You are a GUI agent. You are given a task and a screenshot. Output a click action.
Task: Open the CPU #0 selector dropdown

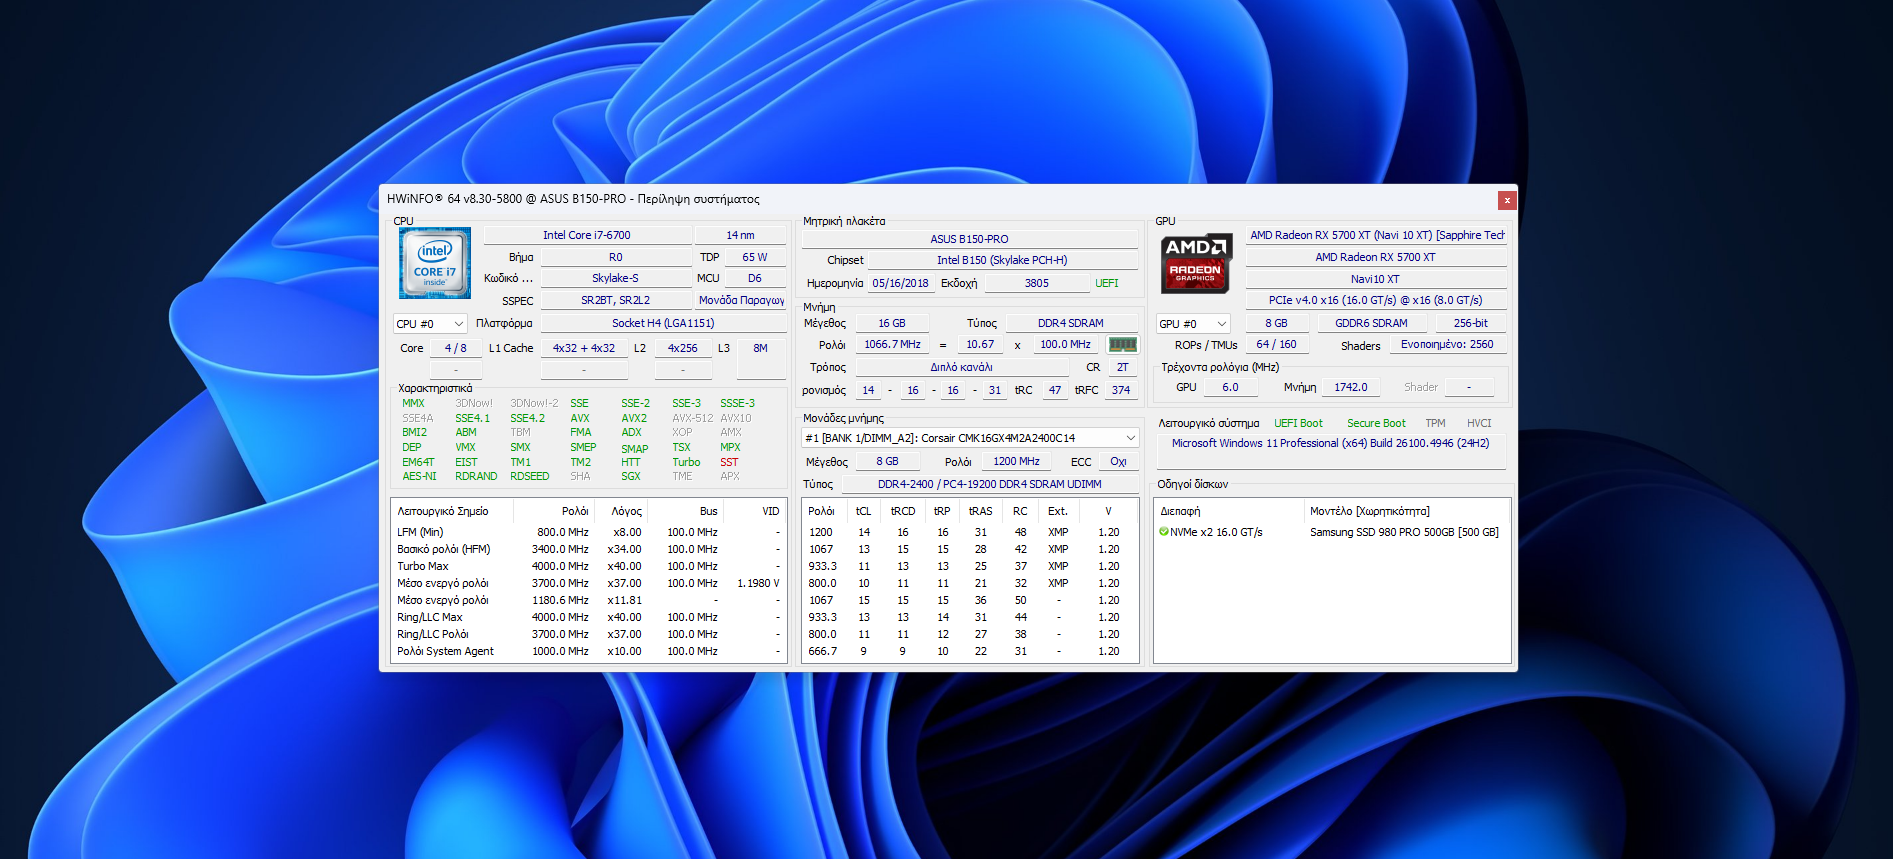pos(430,324)
